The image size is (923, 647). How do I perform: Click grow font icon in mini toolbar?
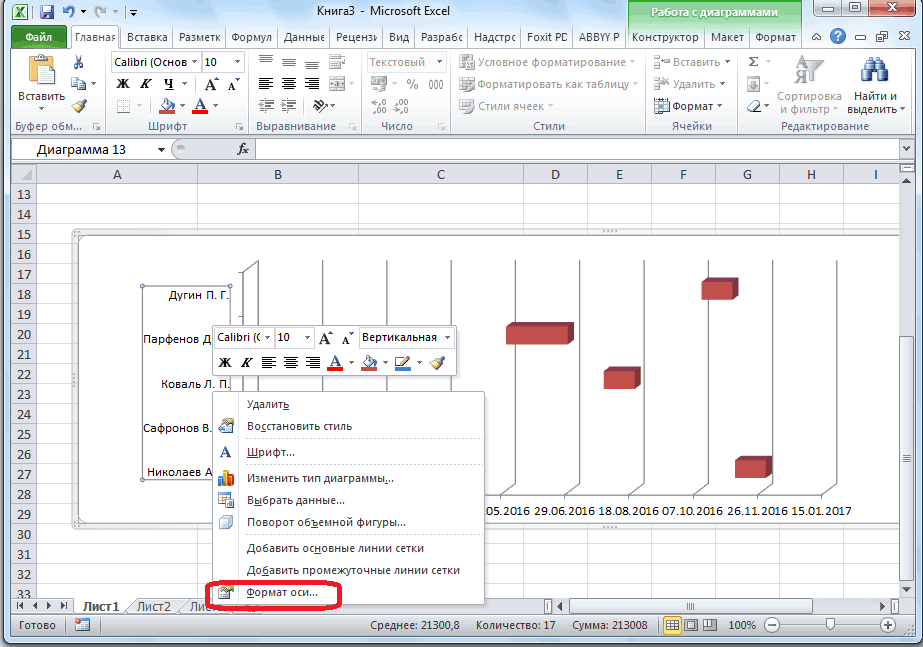point(329,338)
